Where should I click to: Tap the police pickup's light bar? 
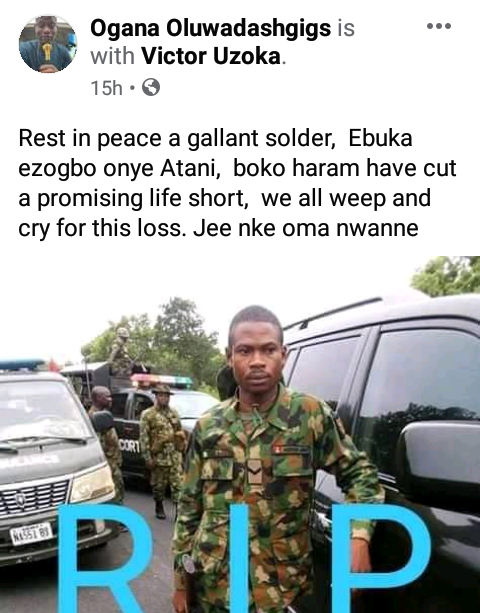162,379
